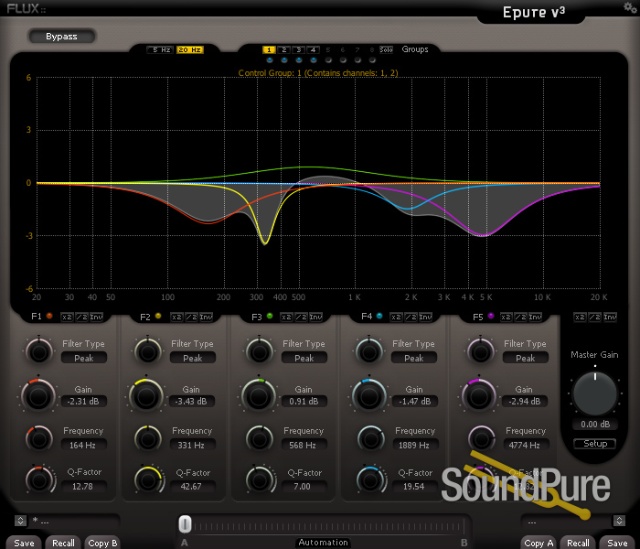Select channel group 3 tab
This screenshot has height=549, width=640.
pos(298,50)
